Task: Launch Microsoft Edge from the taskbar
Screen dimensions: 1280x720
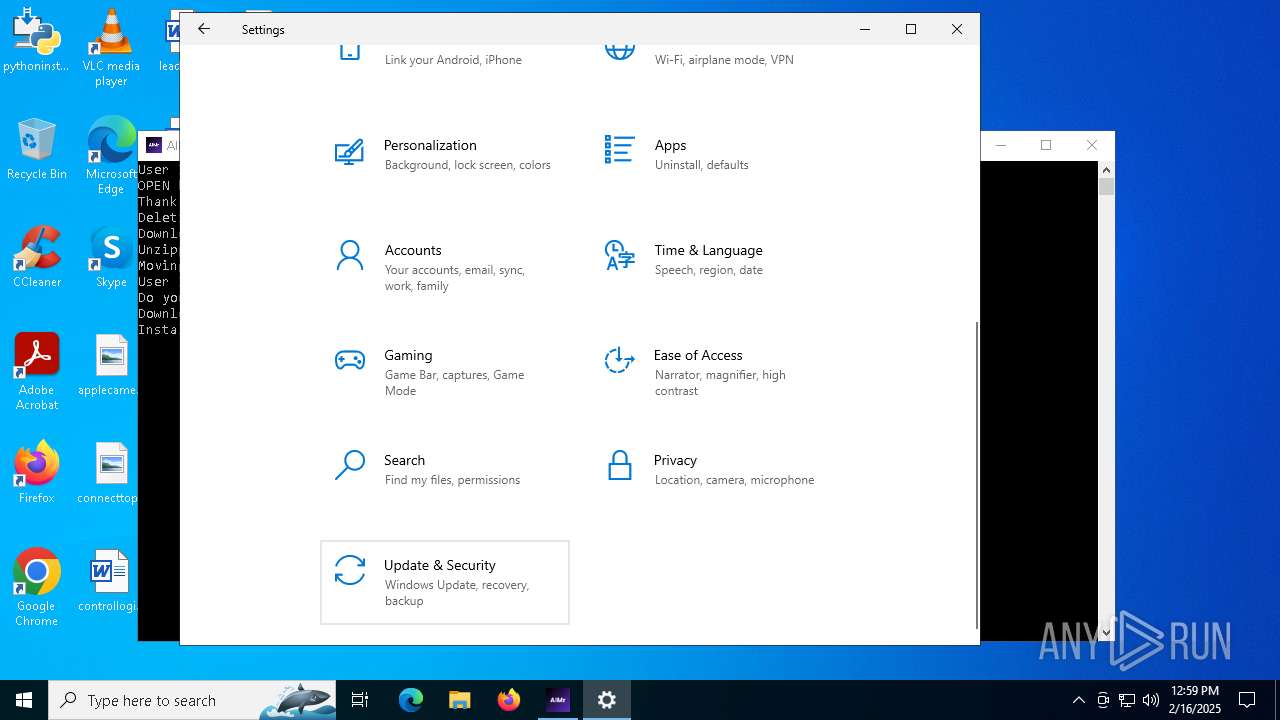Action: (411, 700)
